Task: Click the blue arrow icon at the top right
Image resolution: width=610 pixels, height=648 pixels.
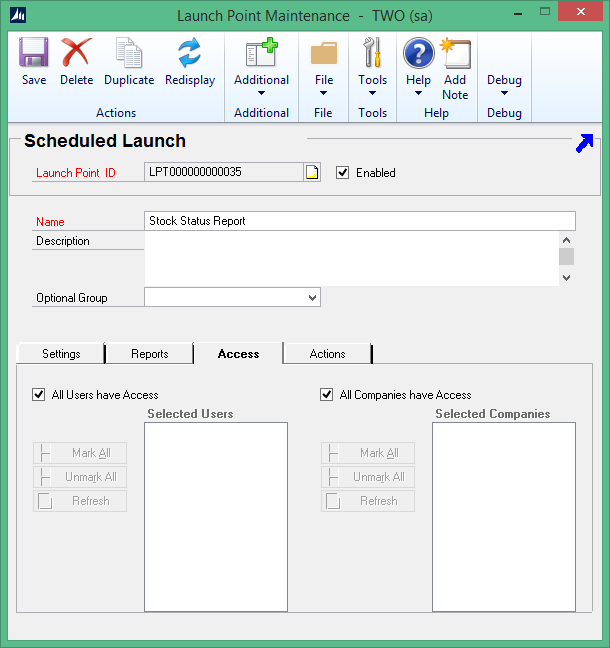Action: [584, 143]
